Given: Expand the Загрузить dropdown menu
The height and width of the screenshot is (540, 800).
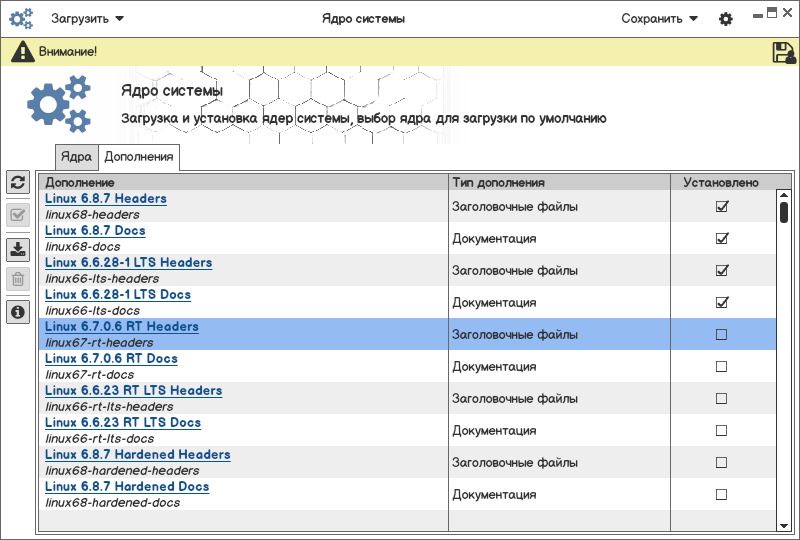Looking at the screenshot, I should [88, 19].
